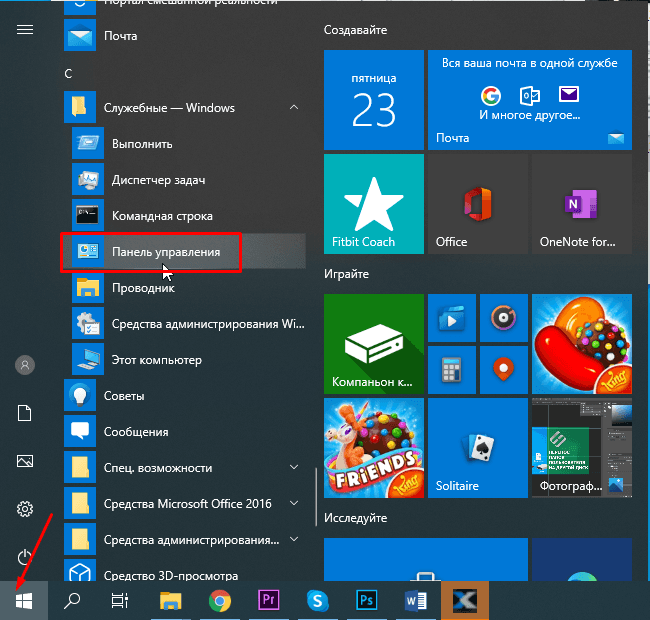Click the calendar tile showing пятница 23
This screenshot has width=650, height=620.
coord(372,100)
